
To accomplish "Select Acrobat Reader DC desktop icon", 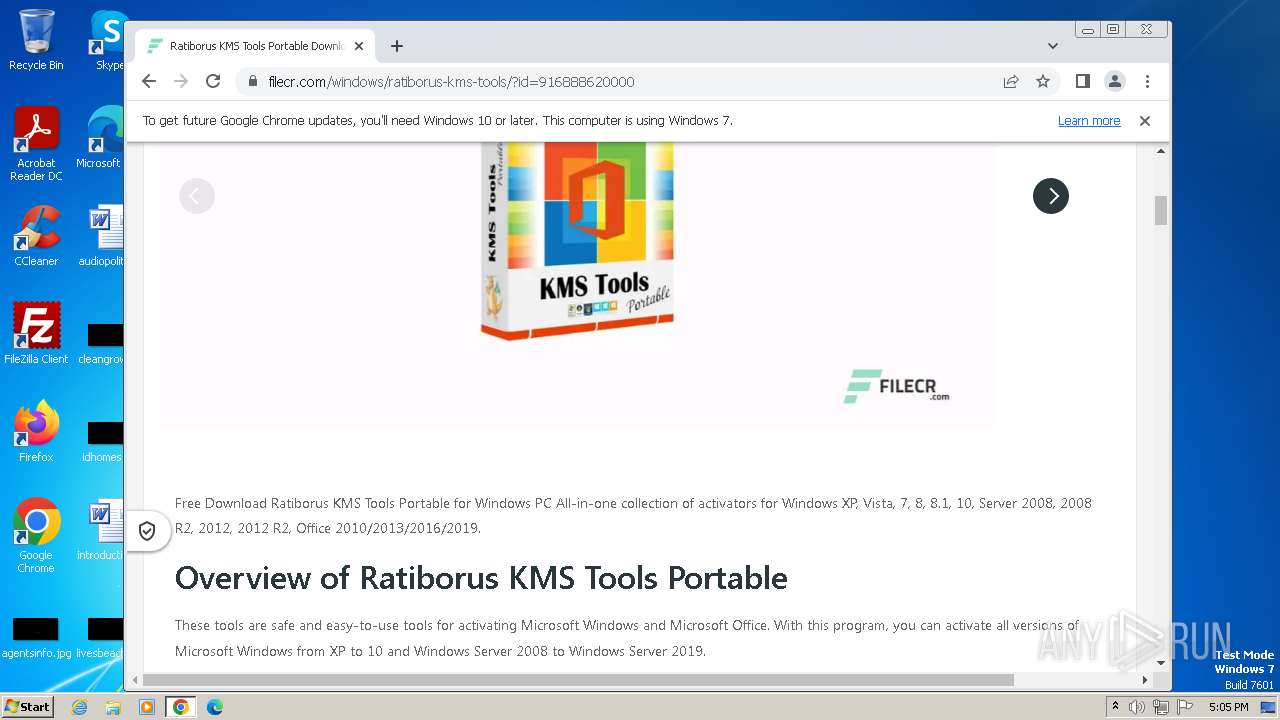I will pyautogui.click(x=36, y=144).
